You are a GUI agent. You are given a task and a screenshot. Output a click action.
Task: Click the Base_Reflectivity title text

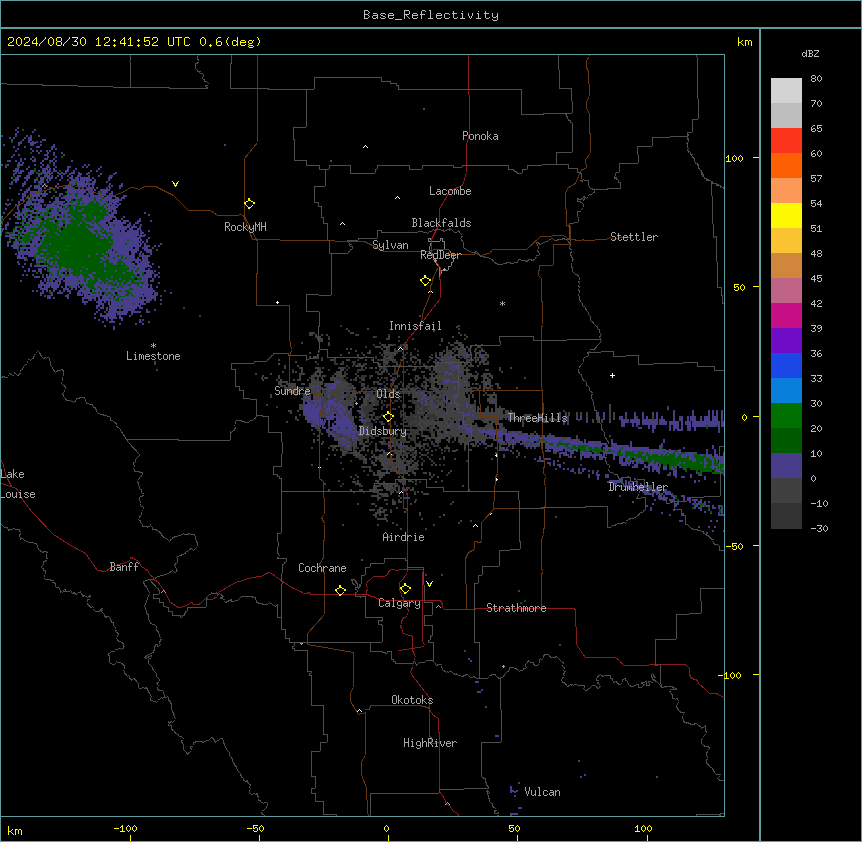pos(431,15)
